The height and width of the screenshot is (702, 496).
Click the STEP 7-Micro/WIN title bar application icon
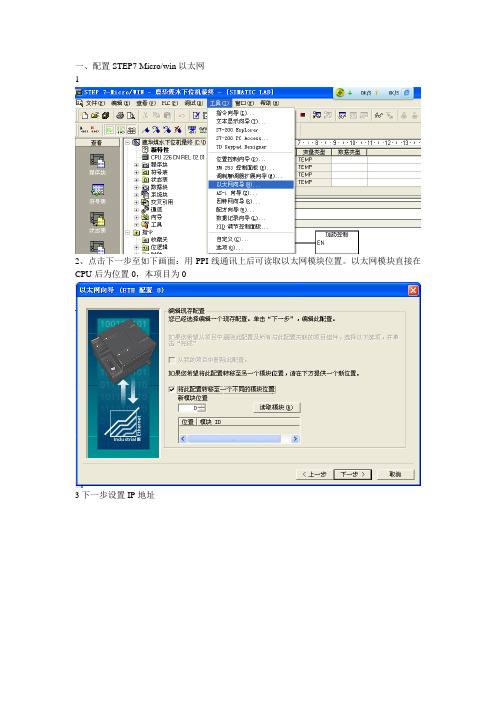click(79, 92)
